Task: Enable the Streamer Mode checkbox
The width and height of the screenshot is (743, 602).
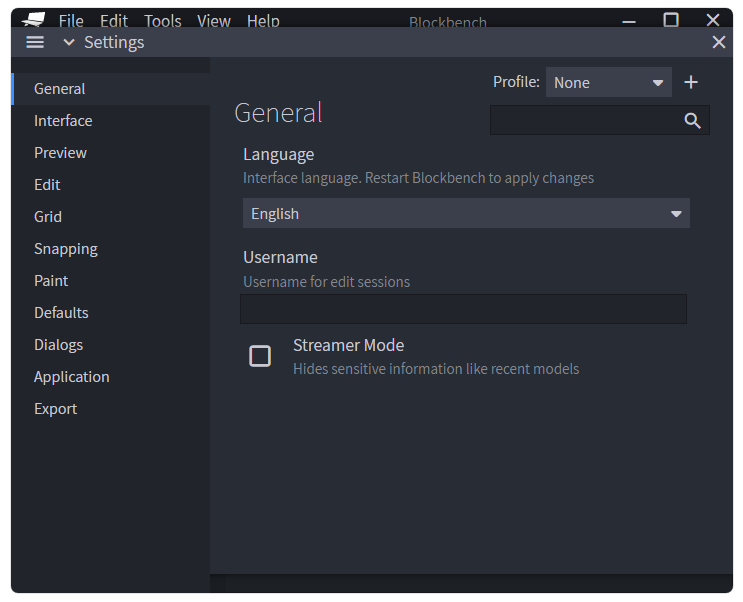Action: pos(260,356)
